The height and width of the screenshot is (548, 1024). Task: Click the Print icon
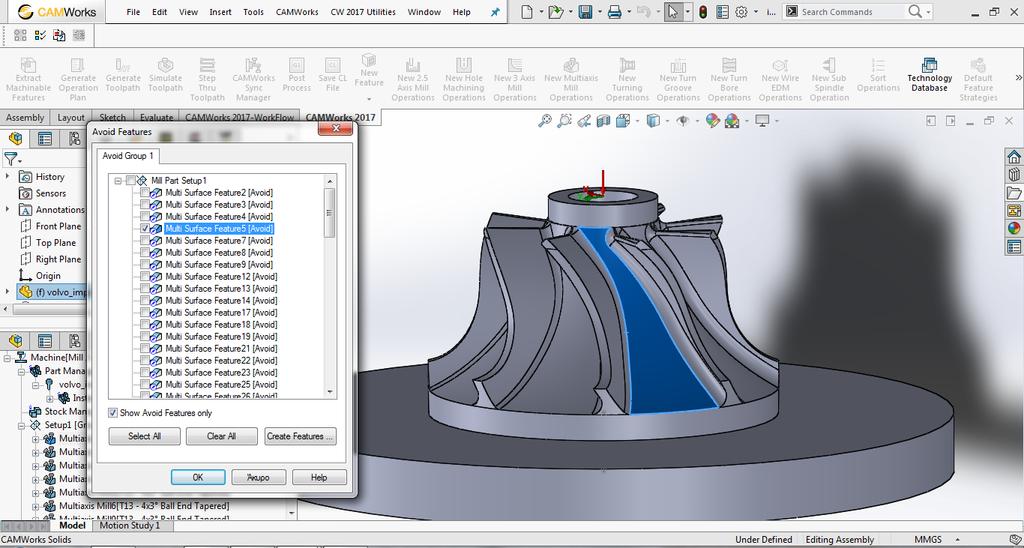click(615, 12)
